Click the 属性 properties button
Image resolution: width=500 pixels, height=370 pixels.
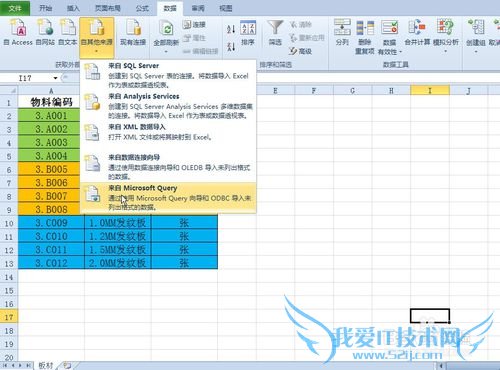[194, 38]
